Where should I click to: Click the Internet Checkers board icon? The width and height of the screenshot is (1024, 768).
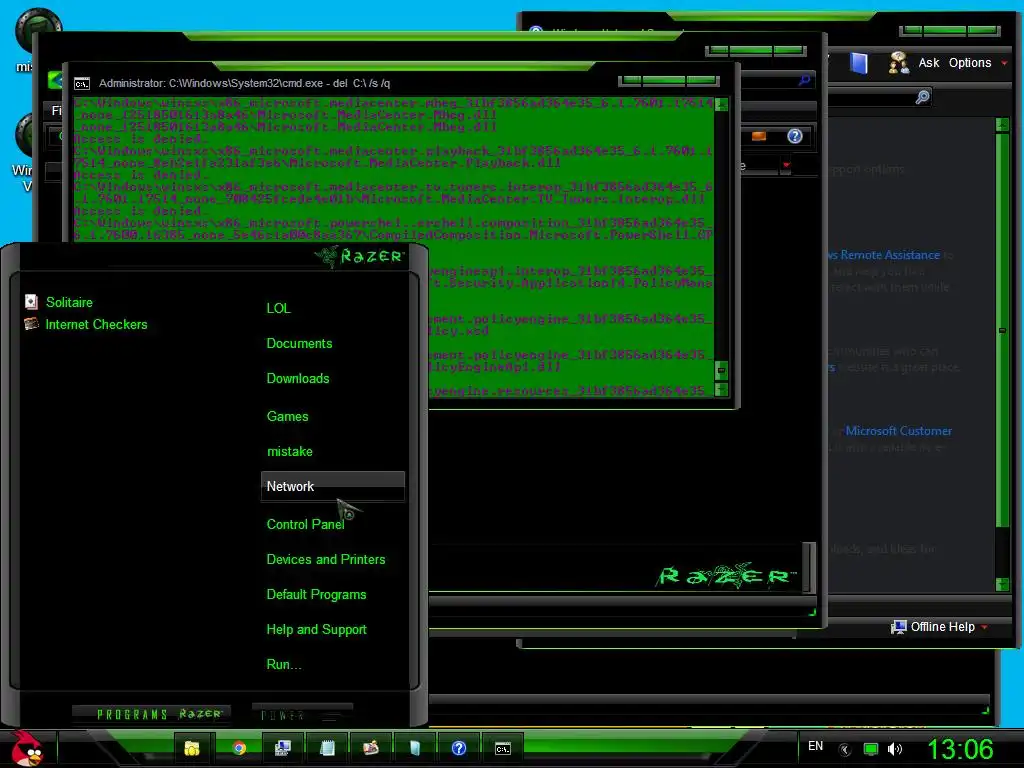pyautogui.click(x=31, y=323)
